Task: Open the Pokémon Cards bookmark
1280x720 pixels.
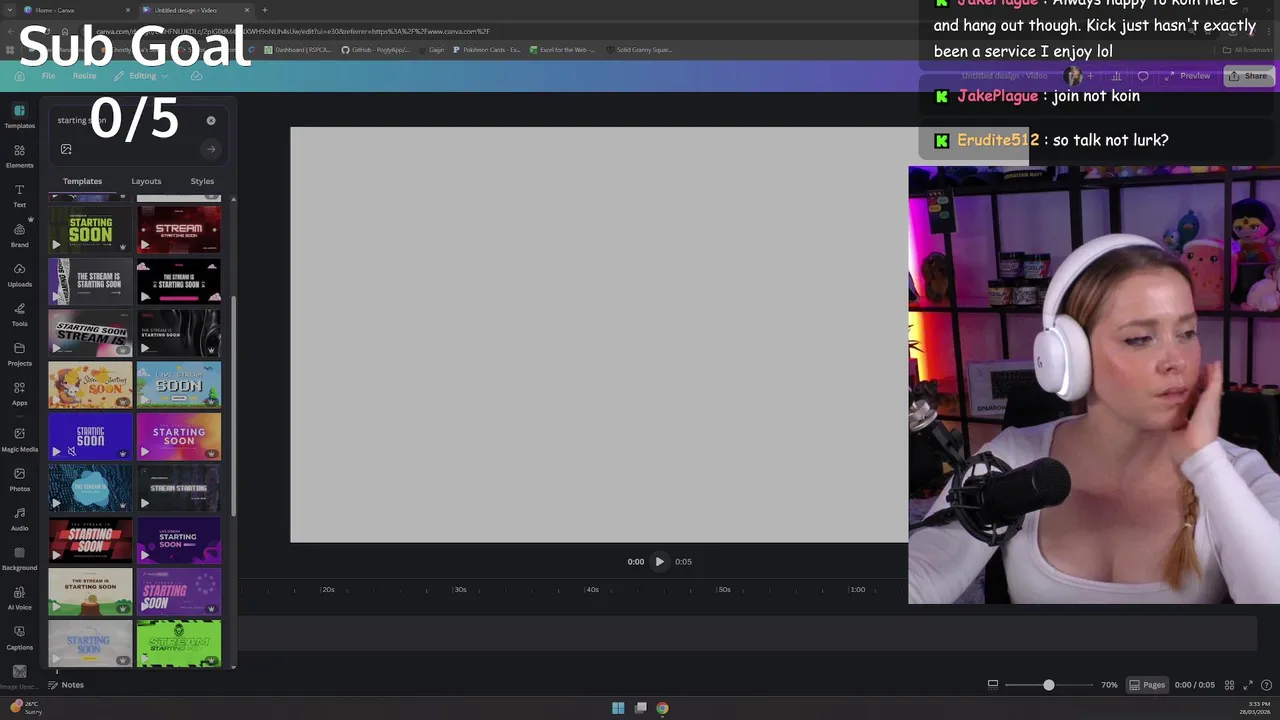Action: pyautogui.click(x=487, y=50)
